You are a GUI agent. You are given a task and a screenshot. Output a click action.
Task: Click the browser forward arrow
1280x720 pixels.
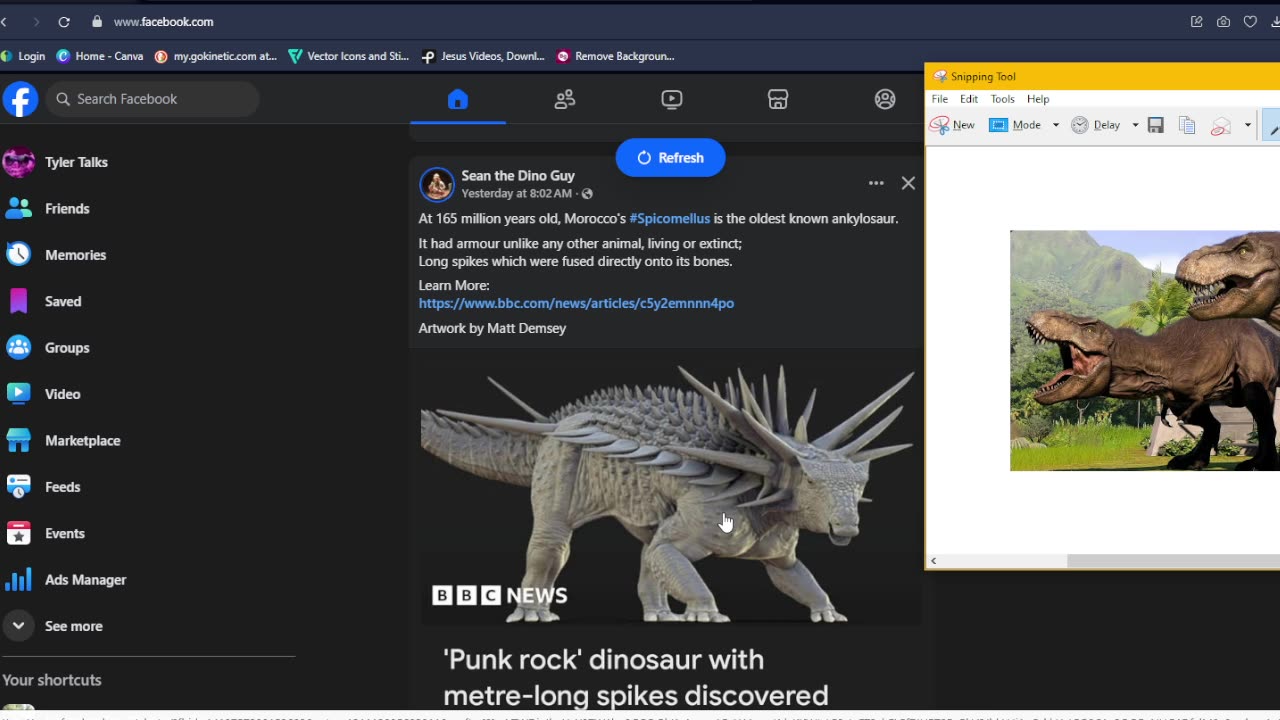(x=37, y=21)
